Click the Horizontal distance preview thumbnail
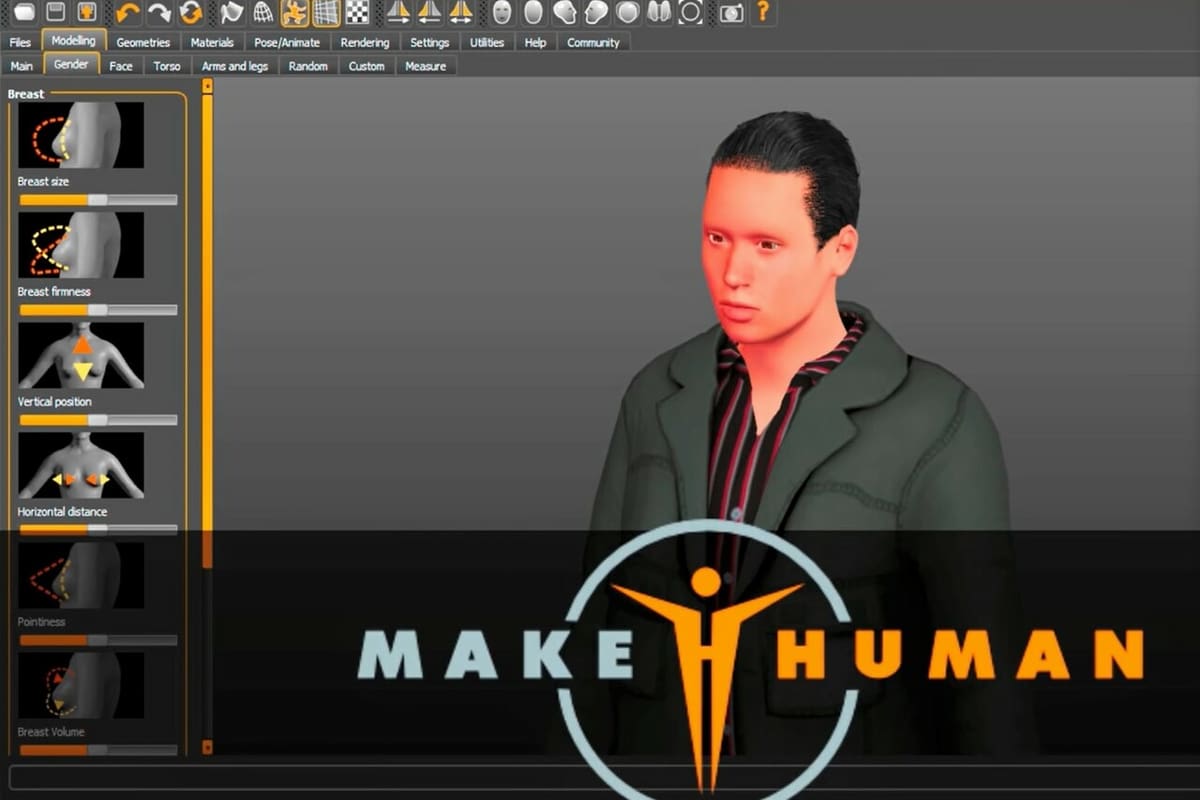The width and height of the screenshot is (1200, 800). pyautogui.click(x=81, y=465)
